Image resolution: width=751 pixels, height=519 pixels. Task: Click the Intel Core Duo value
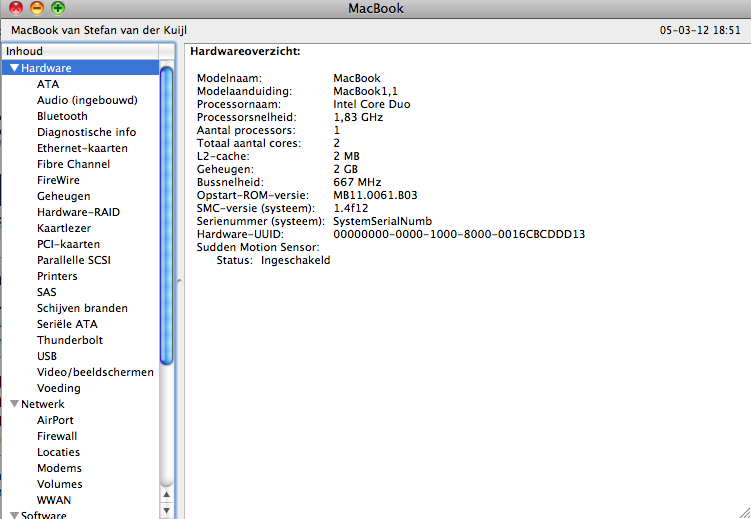372,104
